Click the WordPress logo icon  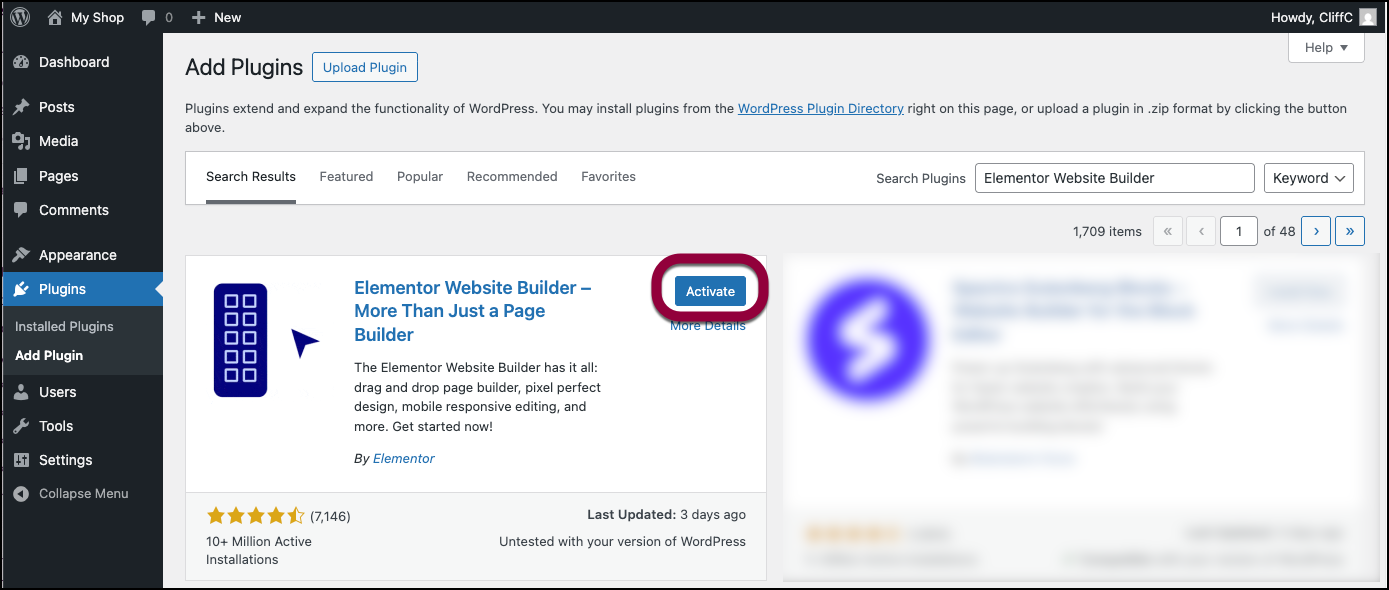coord(20,17)
